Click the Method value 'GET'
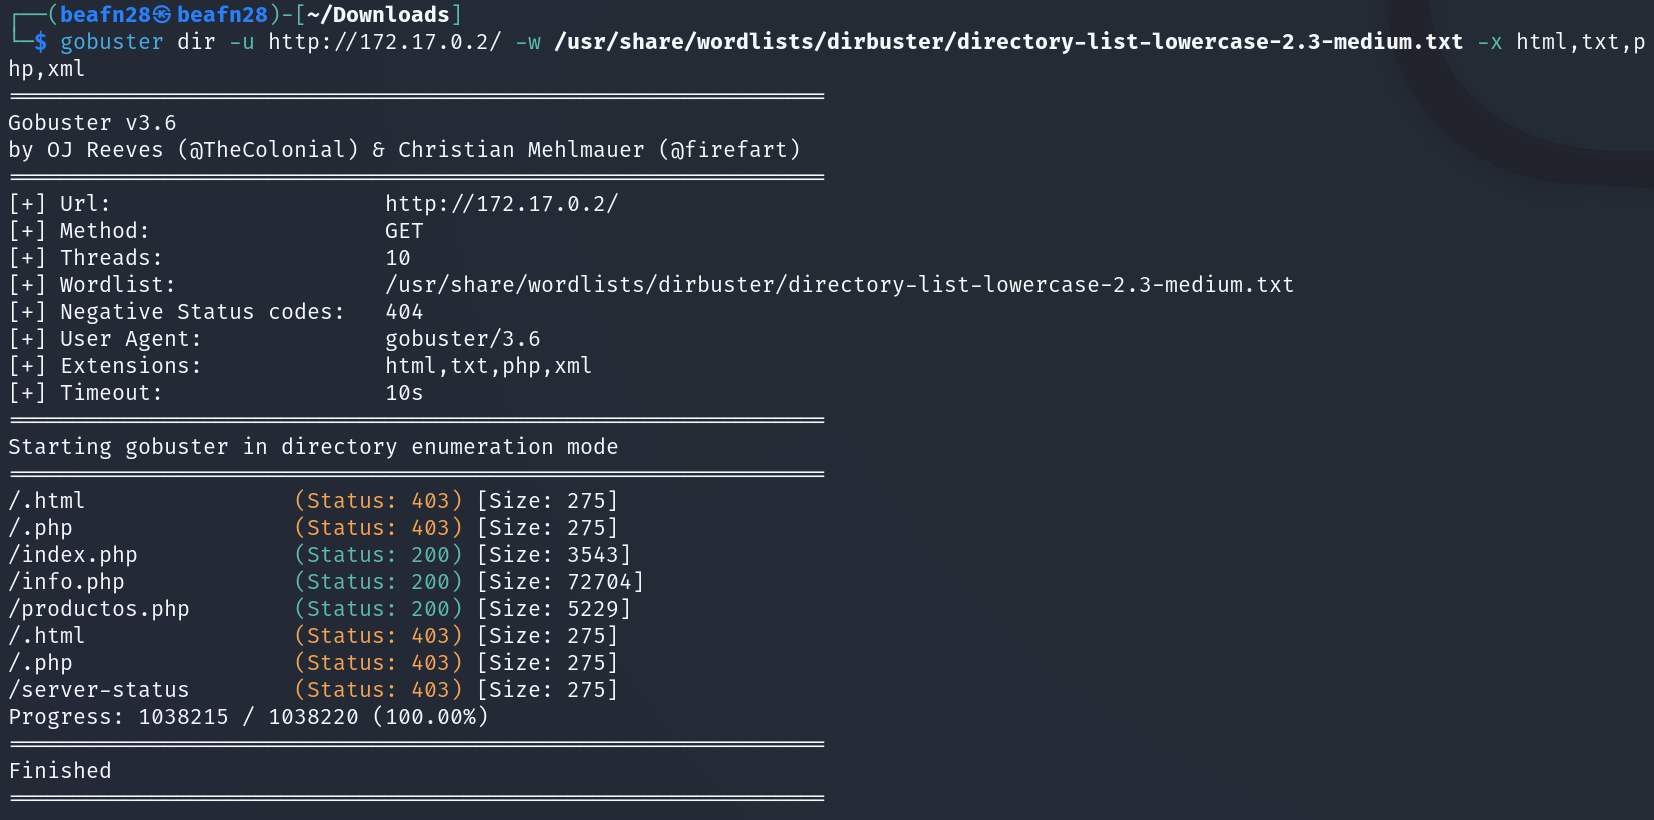 point(404,231)
